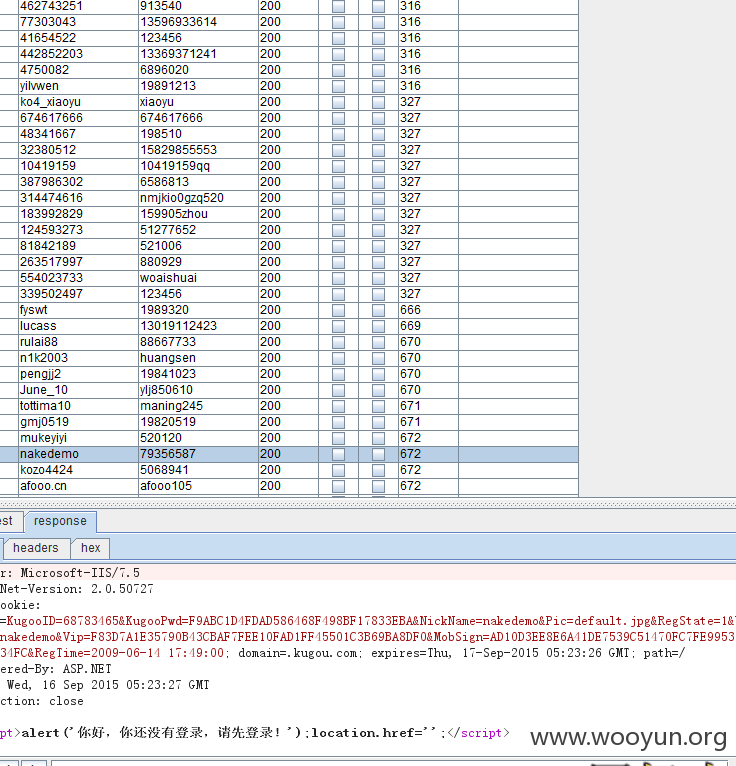Tick the first checkbox in nakedemo row

click(338, 454)
